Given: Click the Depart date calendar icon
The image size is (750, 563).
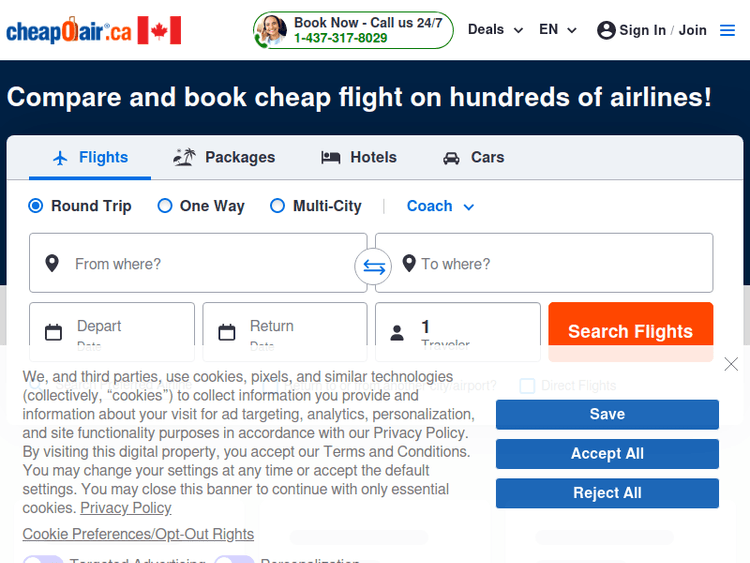Looking at the screenshot, I should pos(54,332).
